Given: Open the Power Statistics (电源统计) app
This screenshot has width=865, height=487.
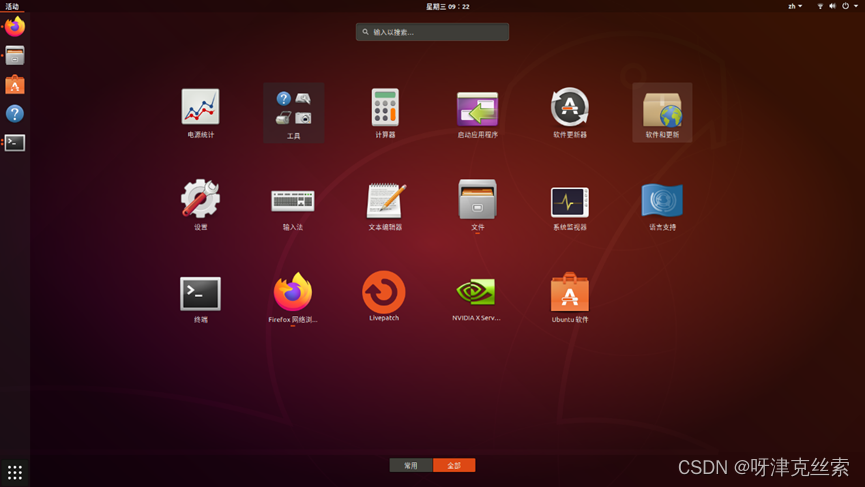Looking at the screenshot, I should pos(200,113).
